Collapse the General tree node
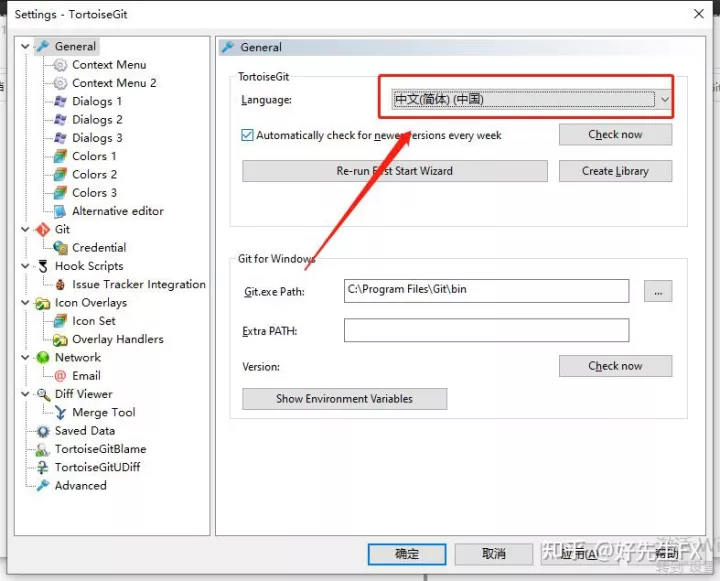 26,46
